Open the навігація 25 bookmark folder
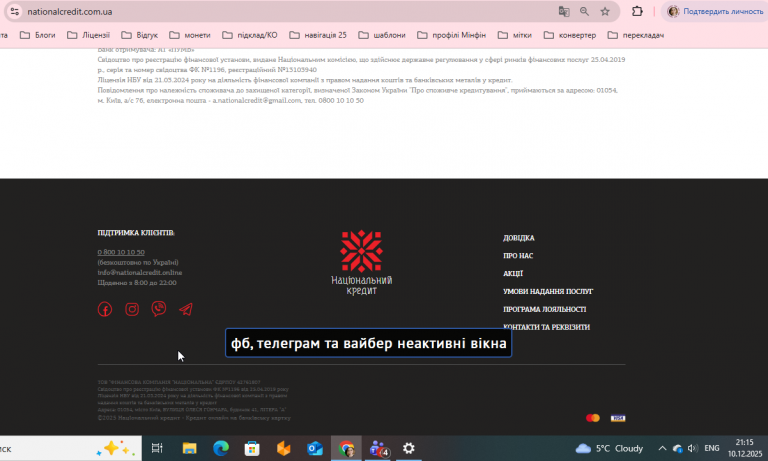The height and width of the screenshot is (461, 768). 318,35
